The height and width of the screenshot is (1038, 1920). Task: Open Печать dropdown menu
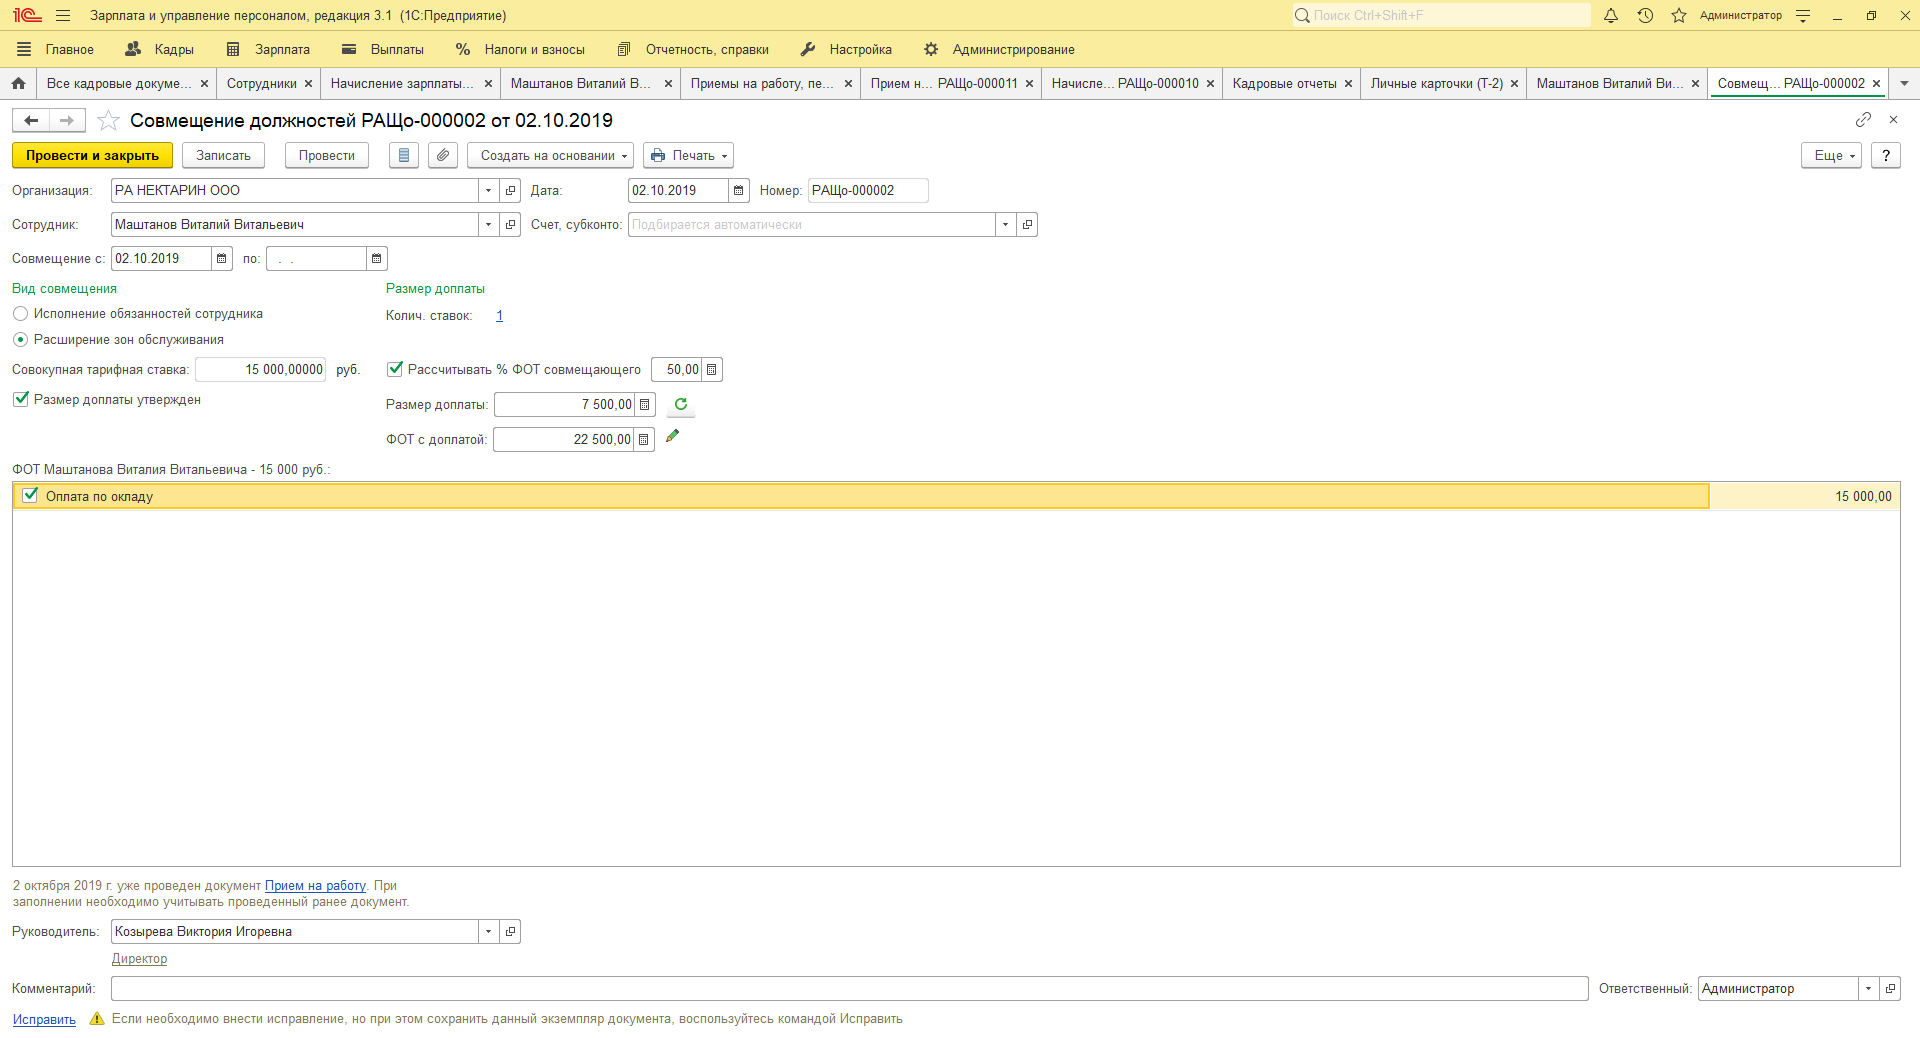(x=688, y=155)
